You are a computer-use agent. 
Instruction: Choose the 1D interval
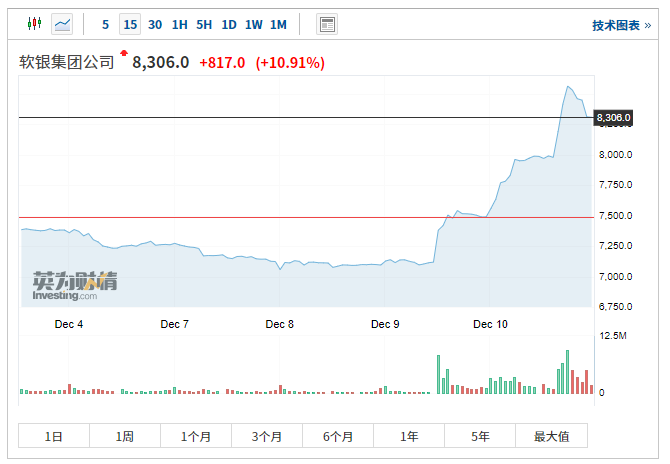pyautogui.click(x=229, y=25)
